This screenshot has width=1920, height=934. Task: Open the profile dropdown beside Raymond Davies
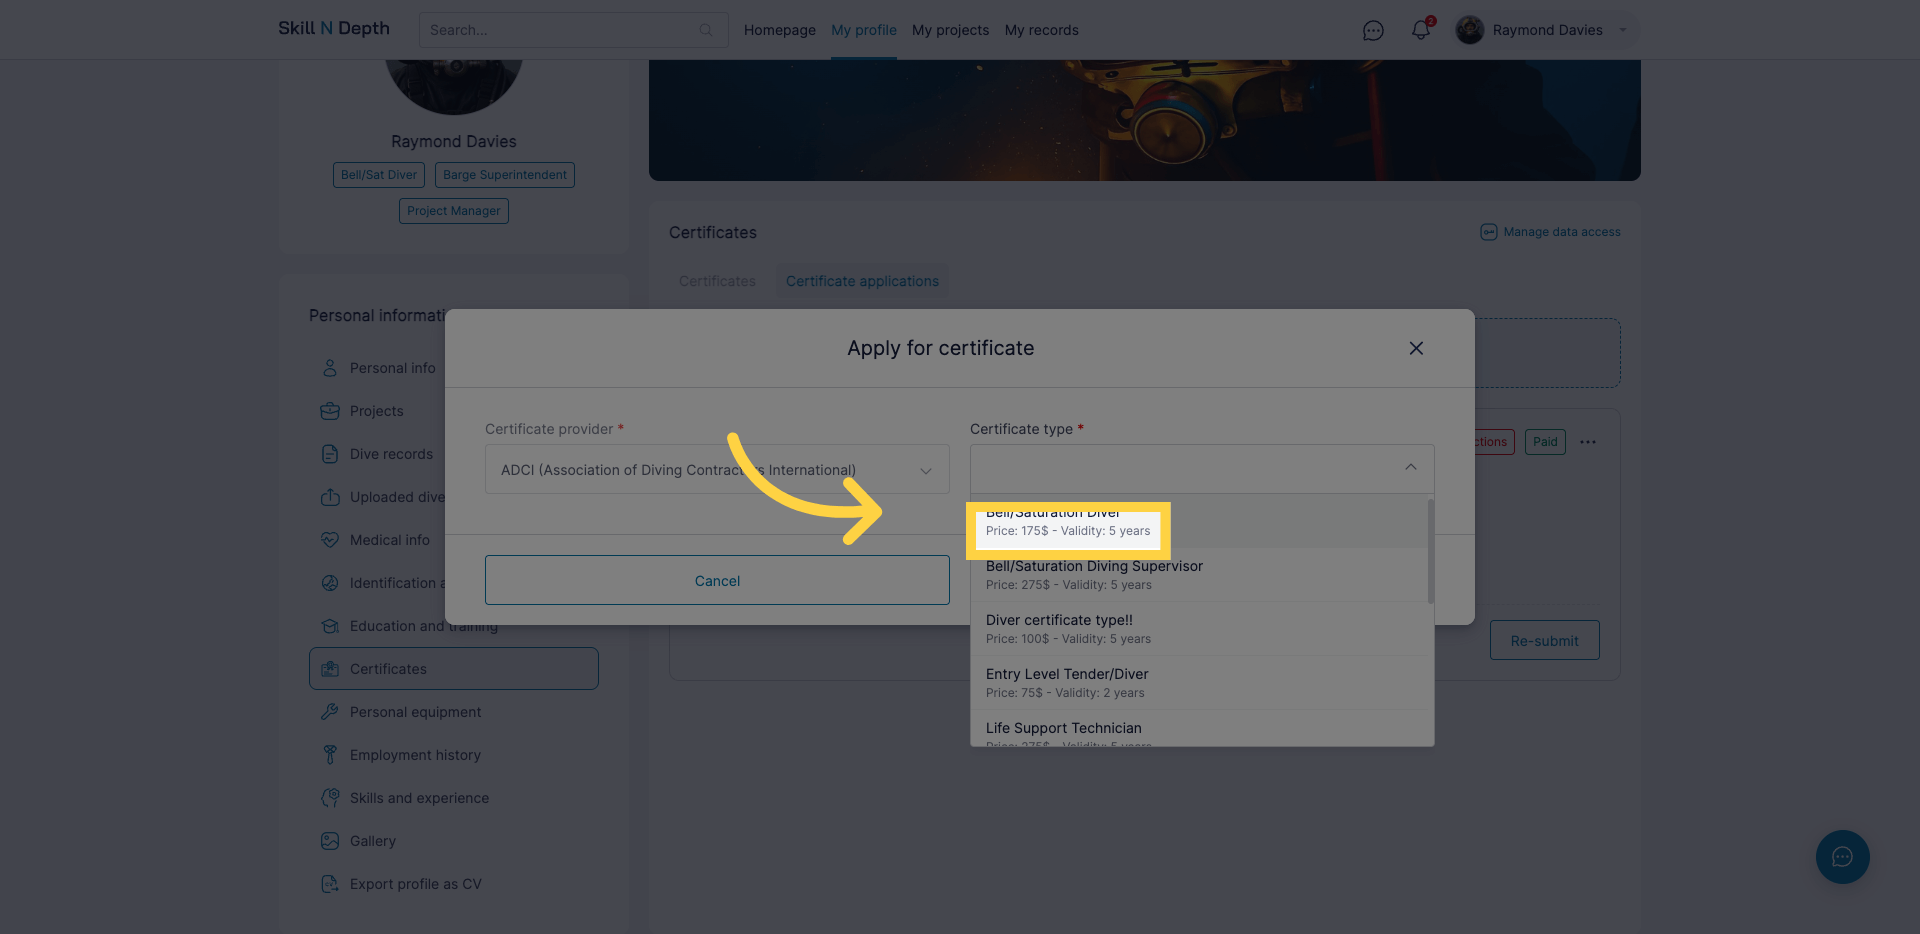(1622, 30)
